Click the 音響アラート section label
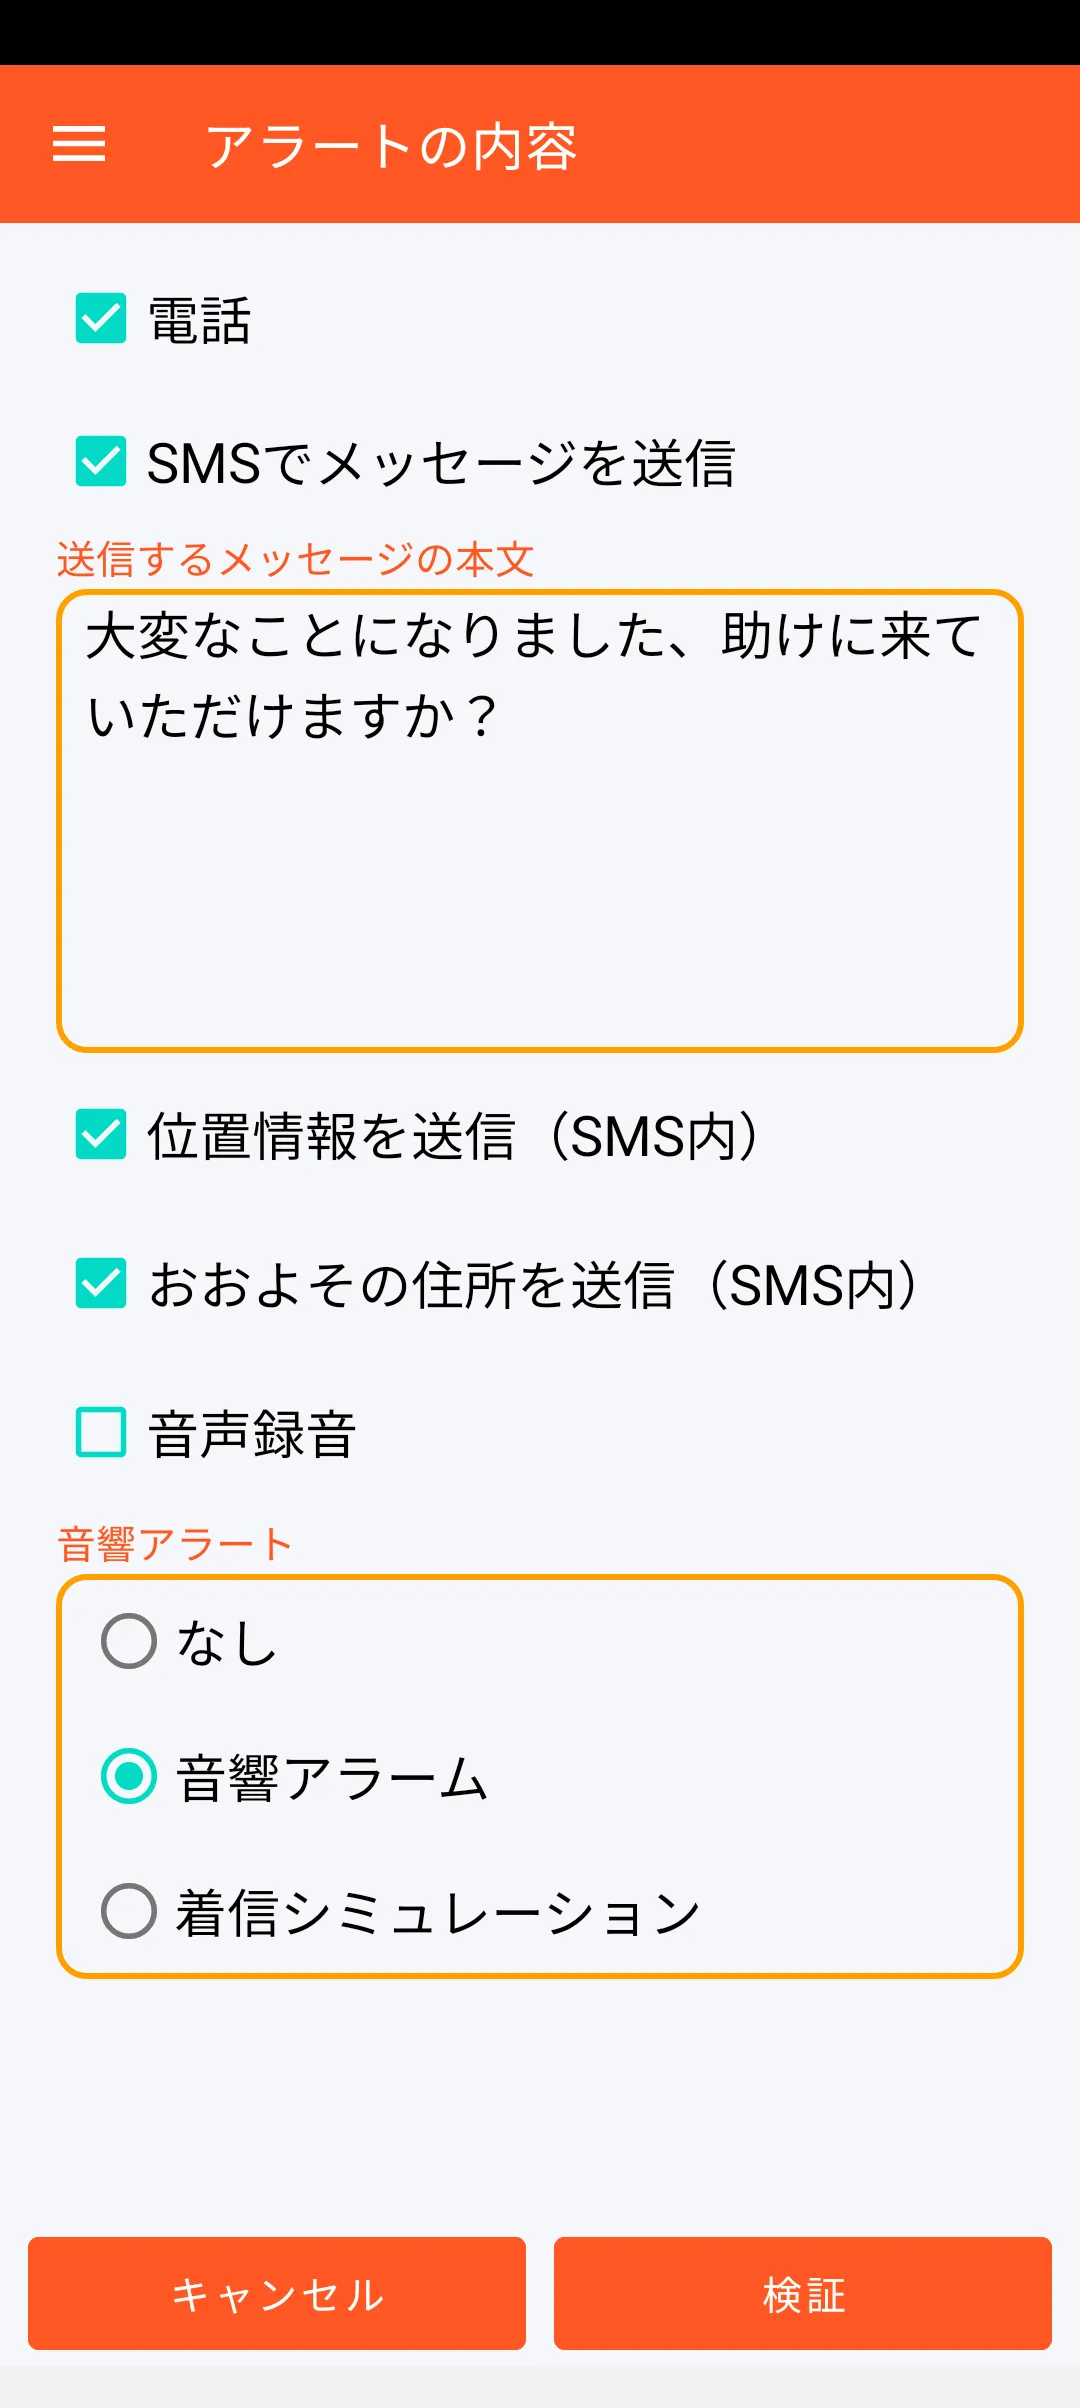The width and height of the screenshot is (1080, 2408). coord(175,1544)
